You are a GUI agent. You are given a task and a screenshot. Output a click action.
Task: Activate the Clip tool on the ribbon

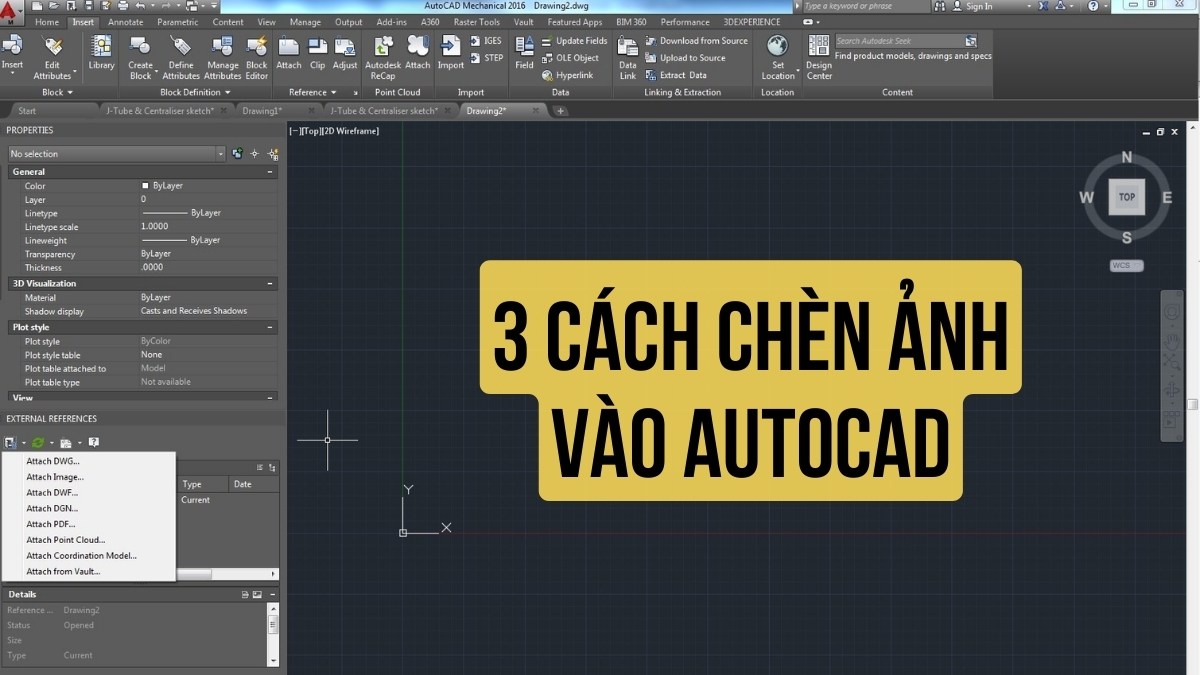(x=317, y=54)
